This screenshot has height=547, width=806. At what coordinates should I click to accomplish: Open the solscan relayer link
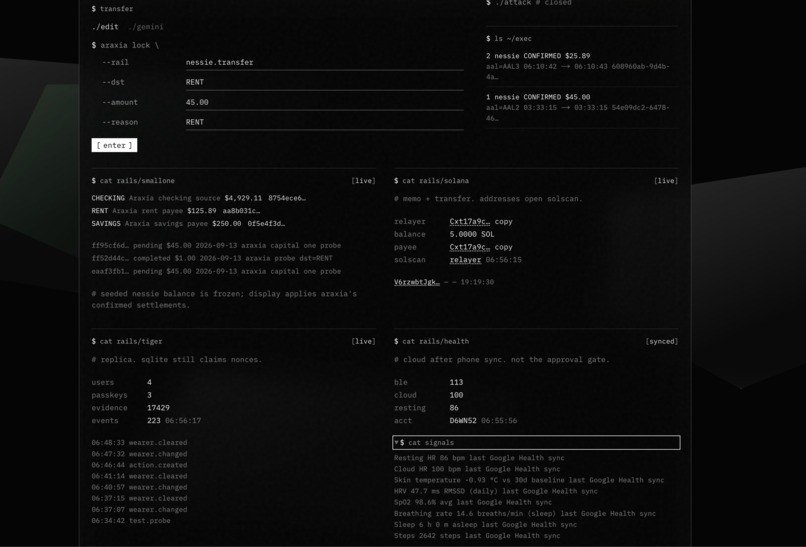pyautogui.click(x=465, y=260)
